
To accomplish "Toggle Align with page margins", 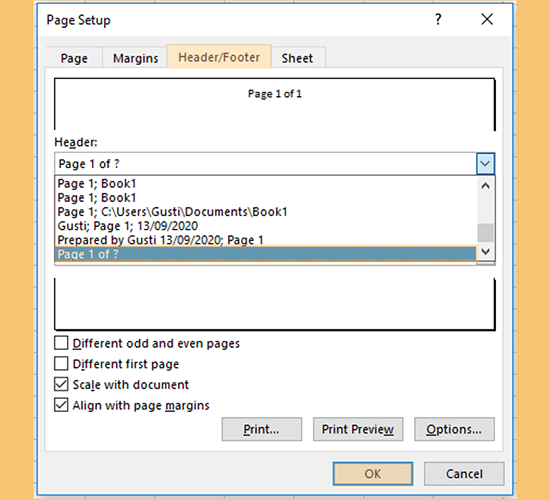I will [61, 405].
